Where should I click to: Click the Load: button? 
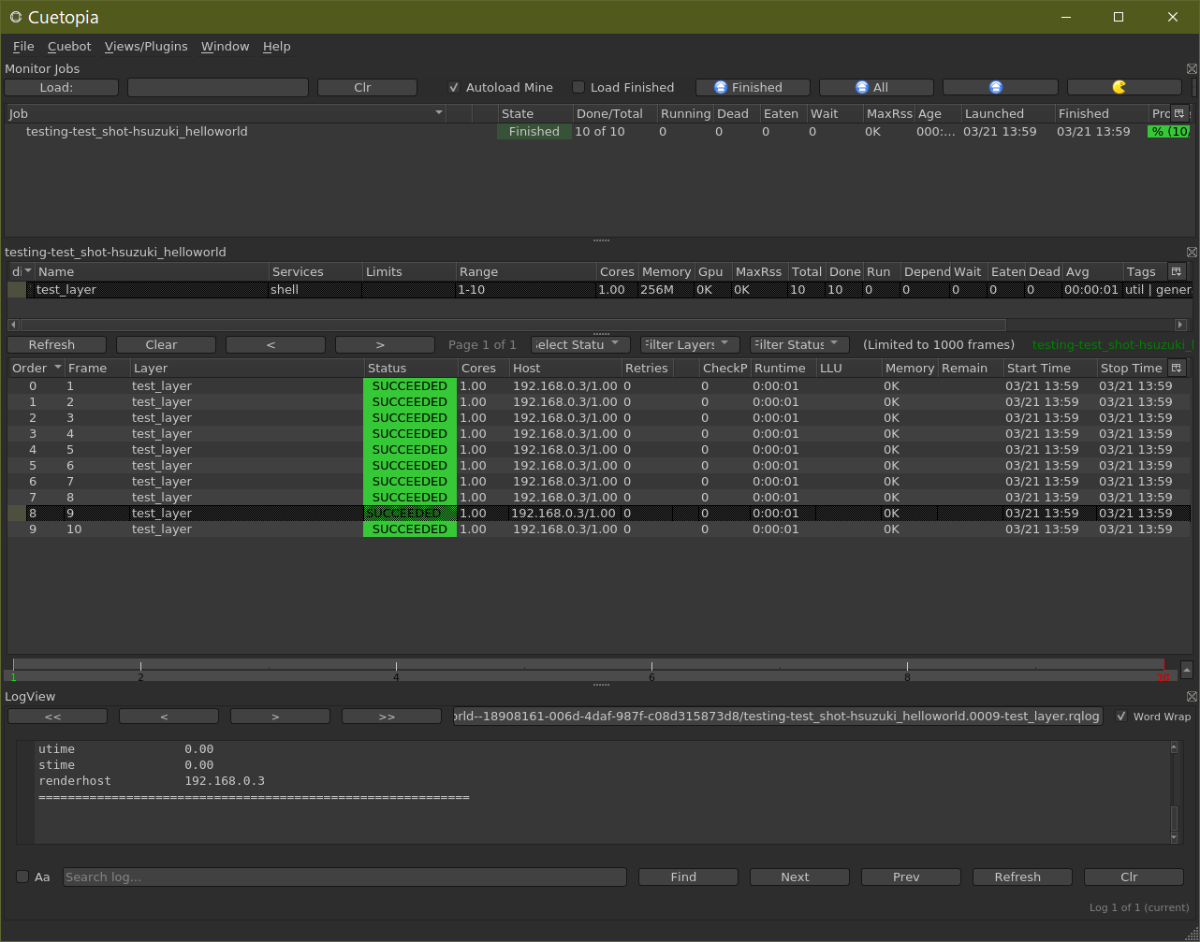point(61,87)
